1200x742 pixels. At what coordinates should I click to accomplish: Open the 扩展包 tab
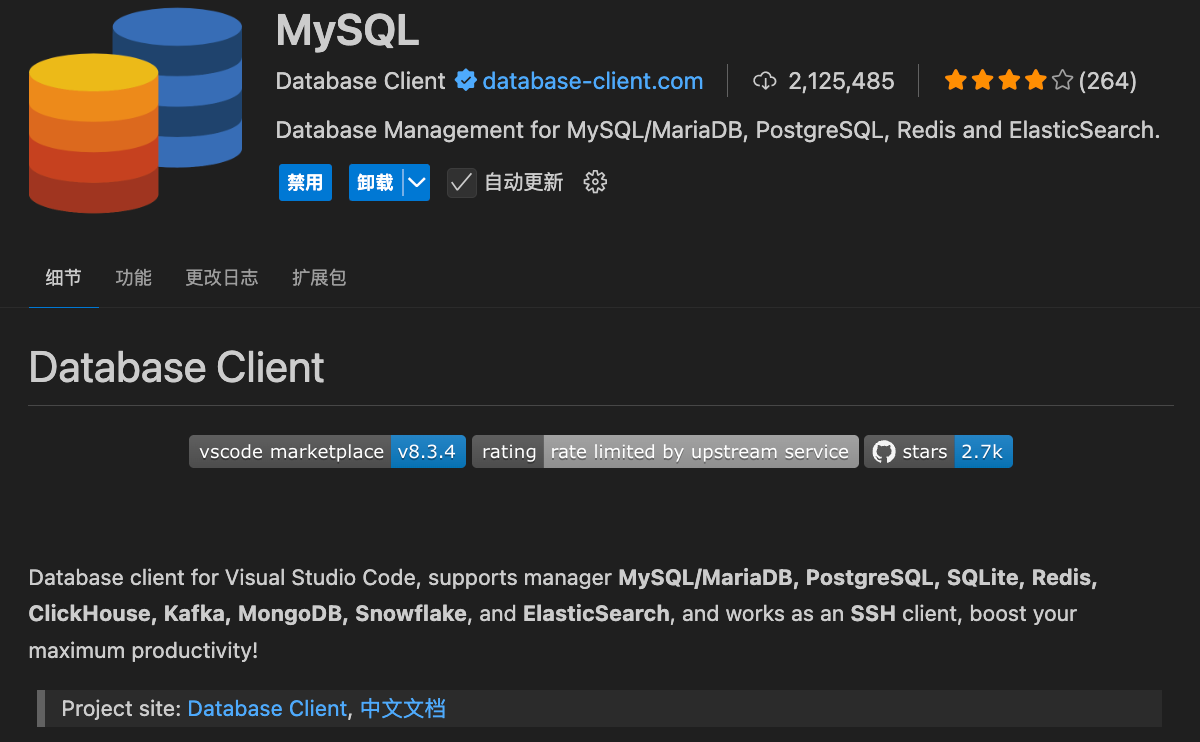319,278
